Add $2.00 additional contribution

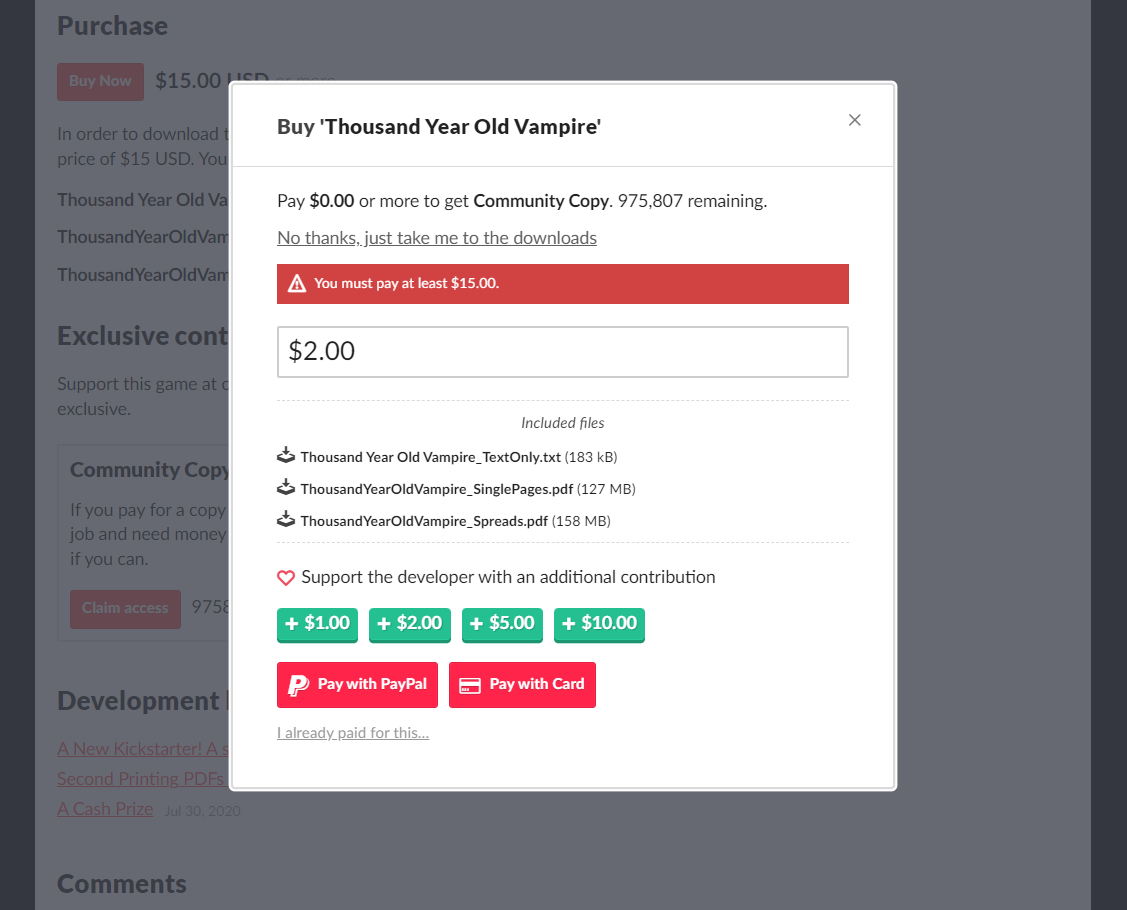click(x=410, y=624)
